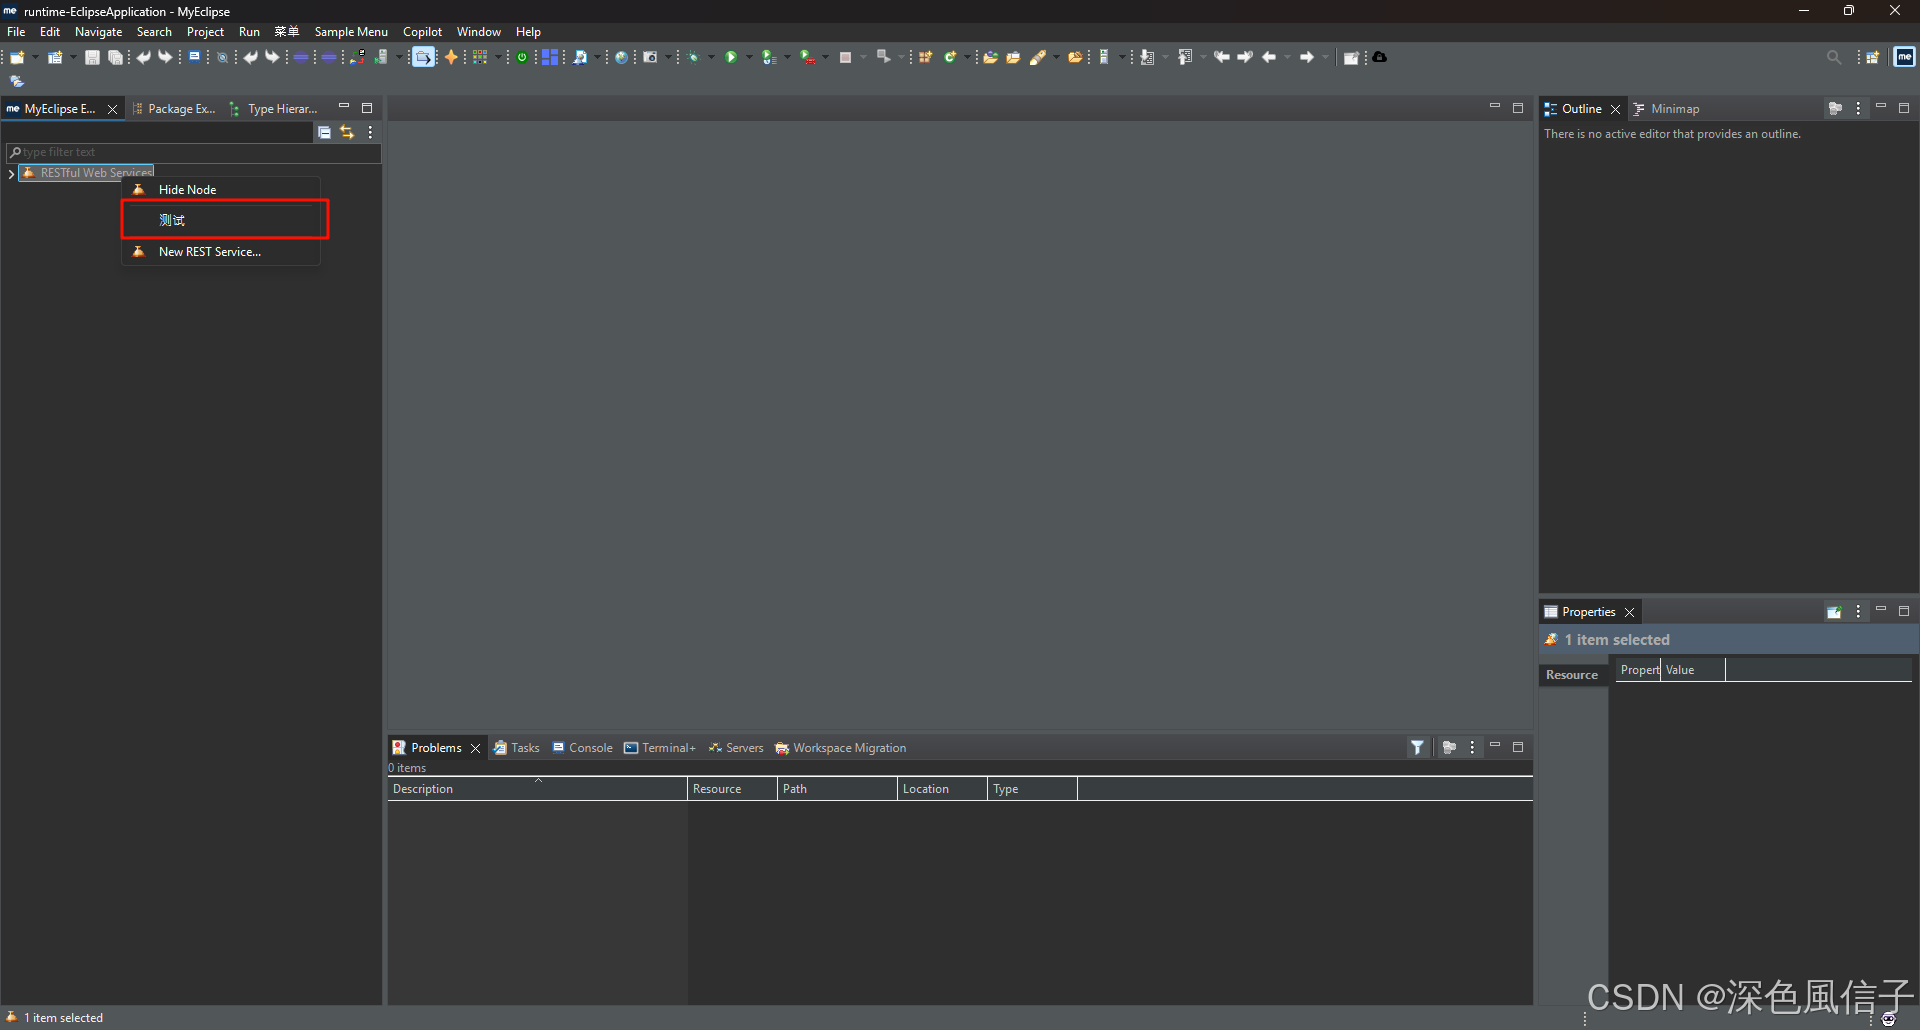The height and width of the screenshot is (1030, 1920).
Task: Click the Properties panel toolbar pin icon
Action: (x=1834, y=612)
